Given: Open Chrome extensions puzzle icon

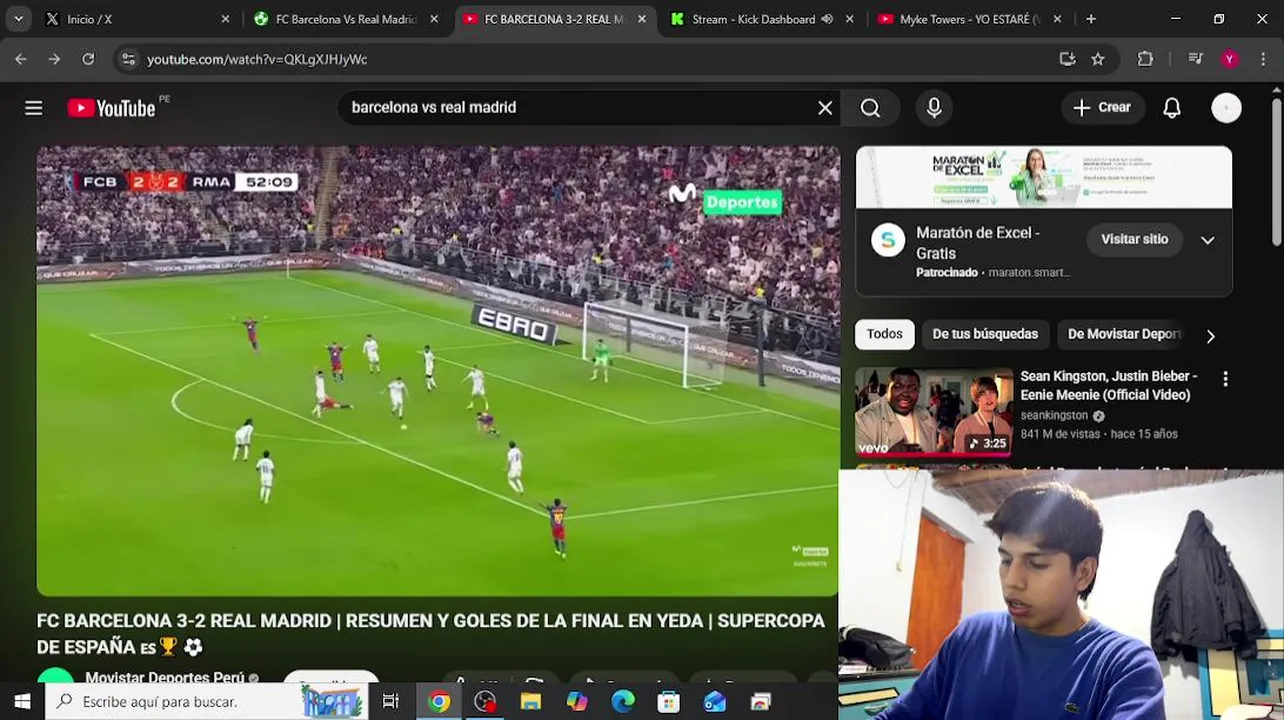Looking at the screenshot, I should tap(1146, 59).
